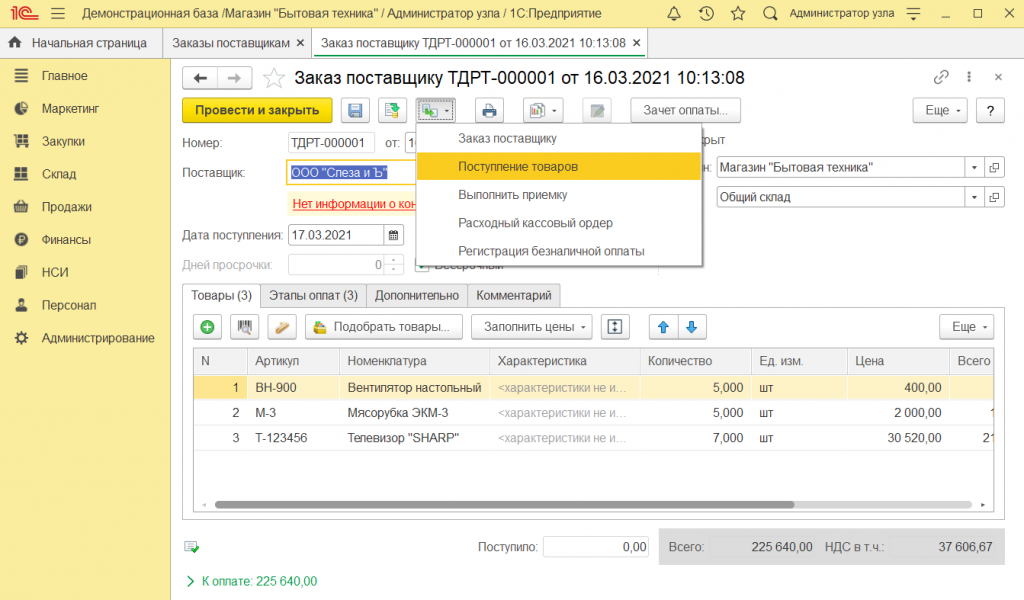Click the save document diskette icon
Image resolution: width=1024 pixels, height=600 pixels.
[x=355, y=111]
